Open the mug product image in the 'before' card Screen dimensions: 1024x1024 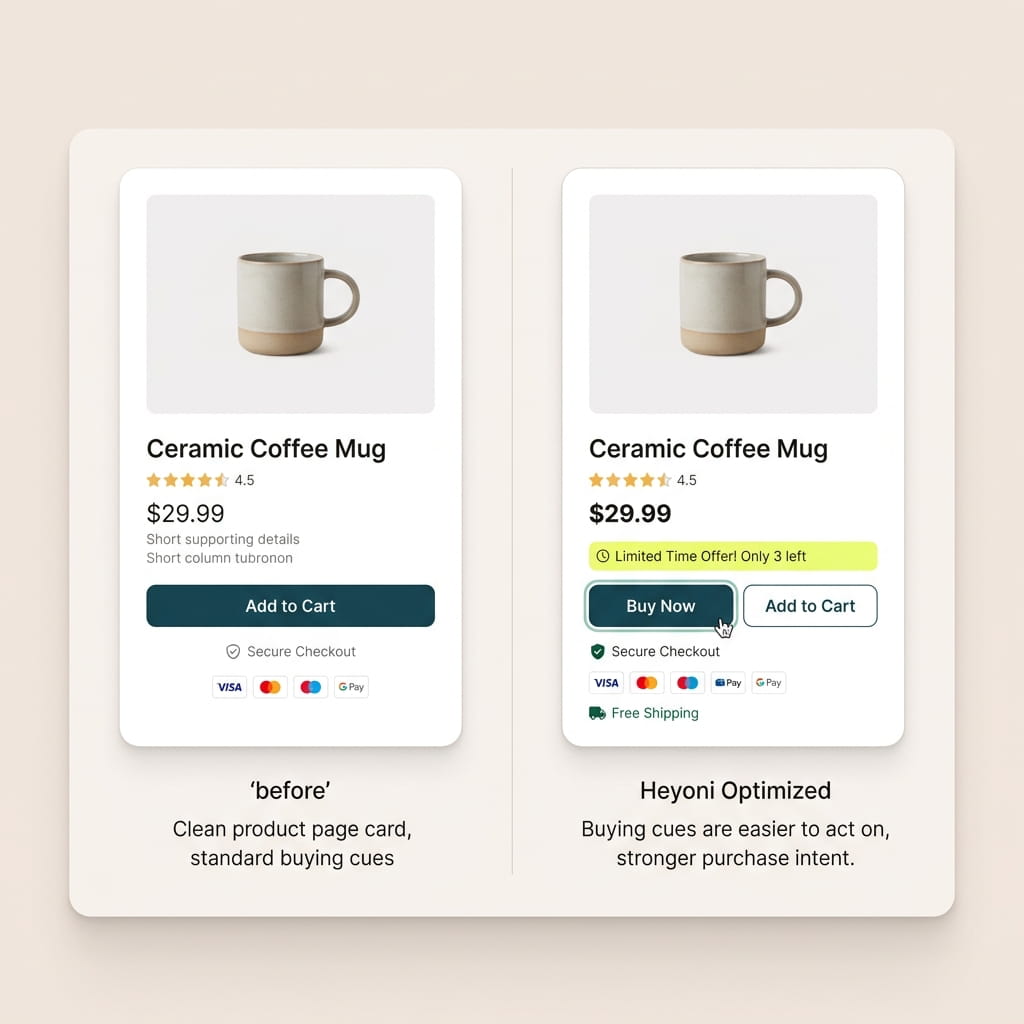[x=290, y=304]
